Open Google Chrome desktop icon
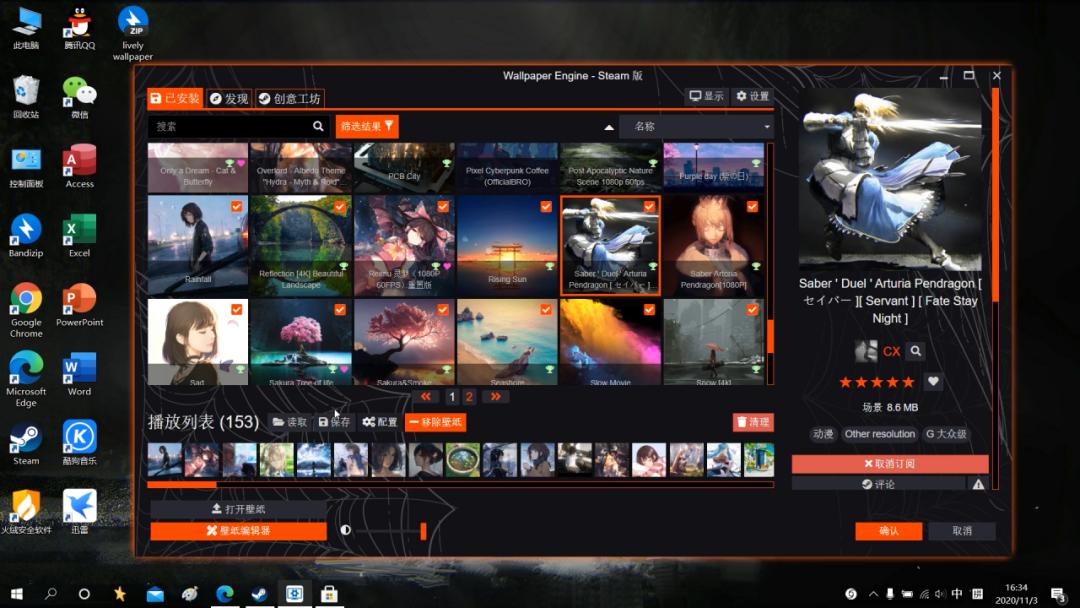The height and width of the screenshot is (608, 1080). 26,311
